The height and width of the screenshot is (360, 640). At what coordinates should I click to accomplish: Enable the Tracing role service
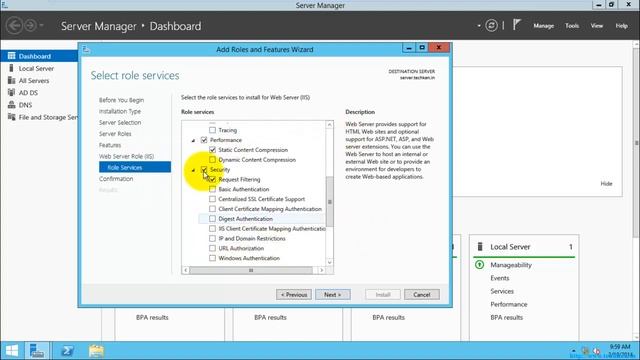212,130
